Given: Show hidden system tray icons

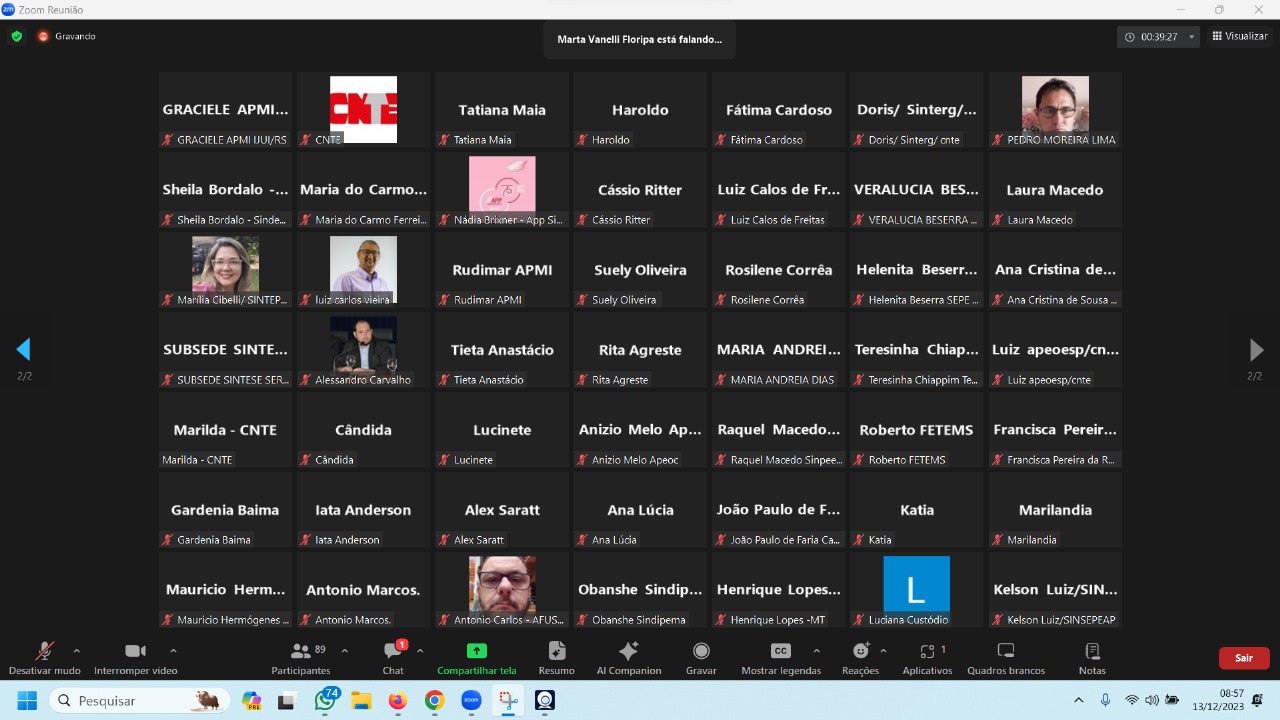Looking at the screenshot, I should [1078, 700].
